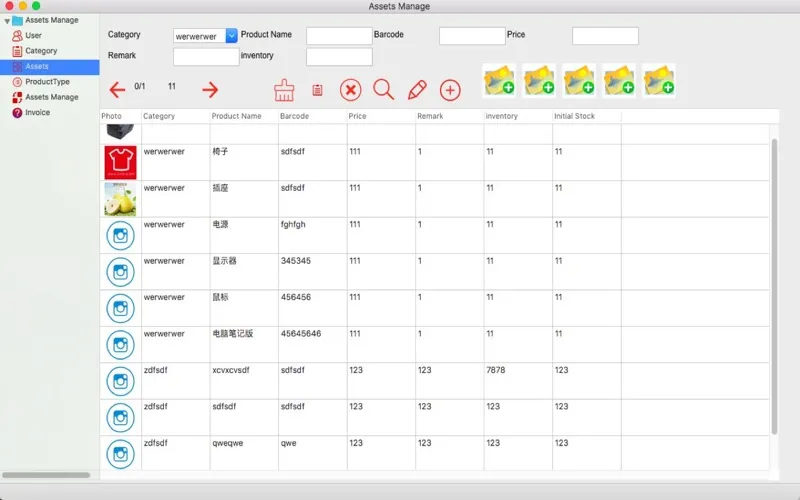Click the Remark column header
Screen dimensions: 800x500
coord(449,116)
